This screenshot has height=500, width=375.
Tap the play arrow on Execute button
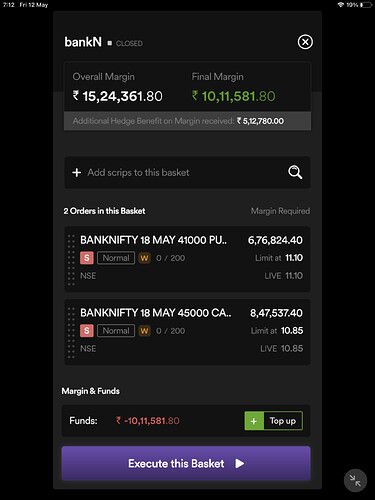pyautogui.click(x=240, y=464)
